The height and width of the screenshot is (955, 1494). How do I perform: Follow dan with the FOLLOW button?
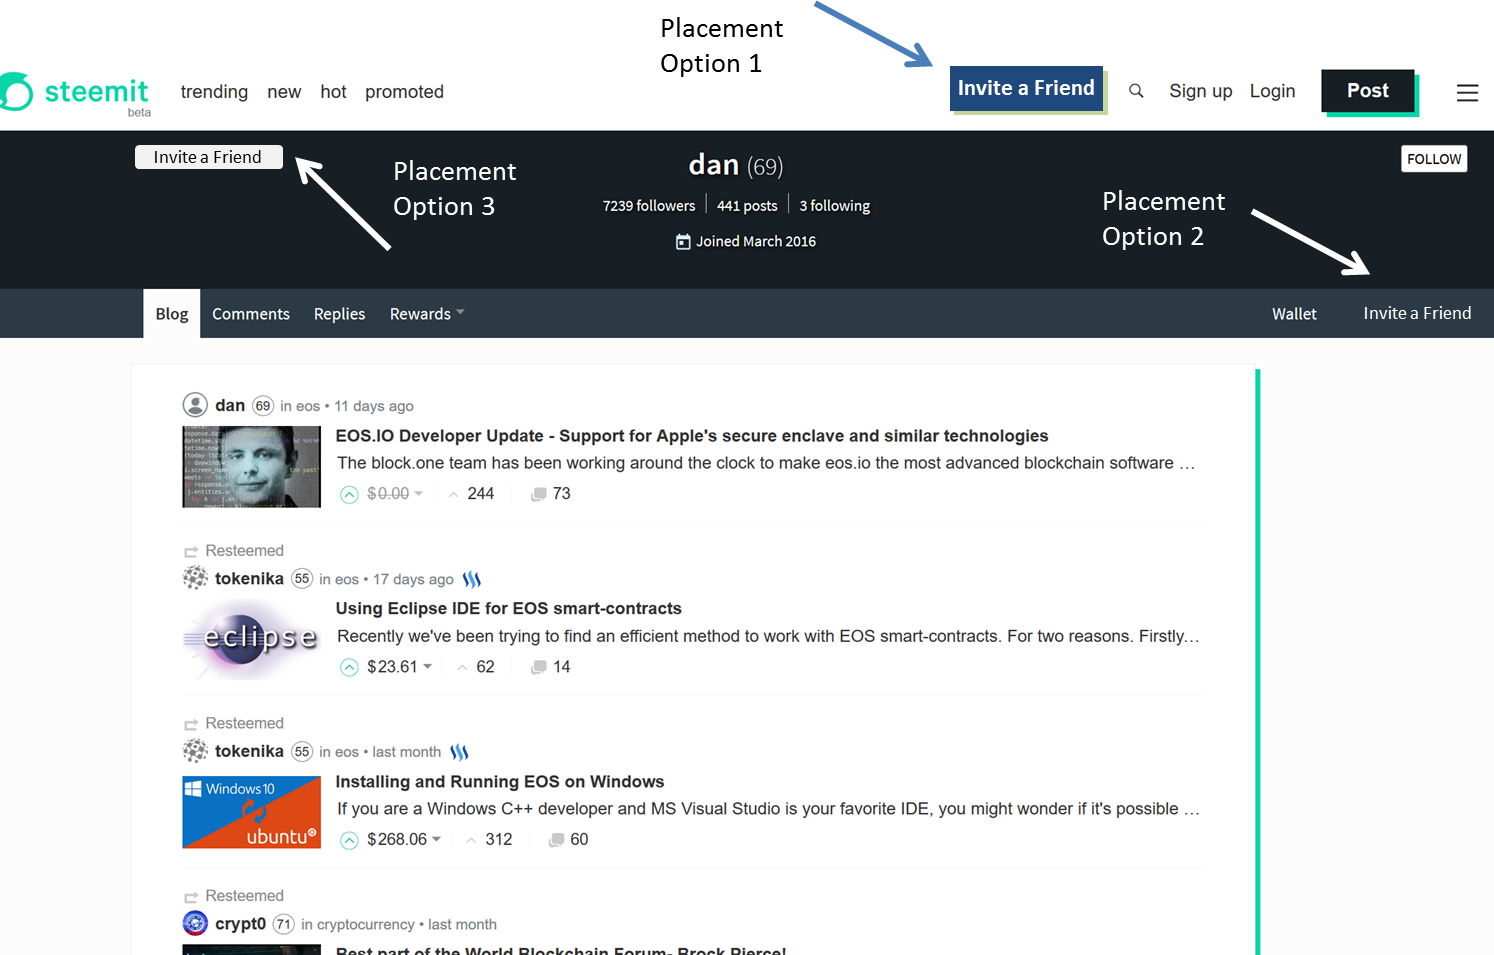1434,159
